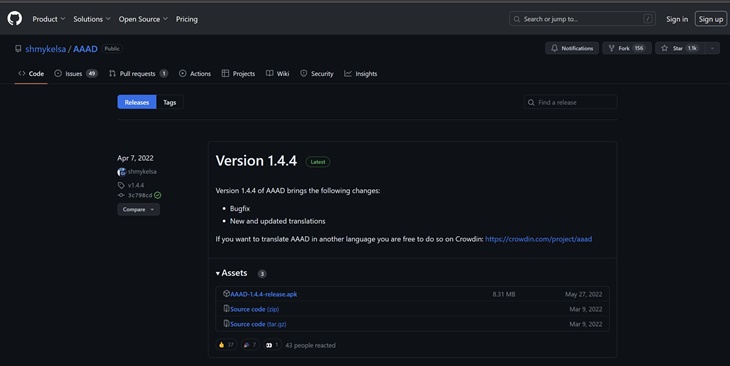This screenshot has width=730, height=366.
Task: Click the Latest badge label
Action: [x=318, y=162]
